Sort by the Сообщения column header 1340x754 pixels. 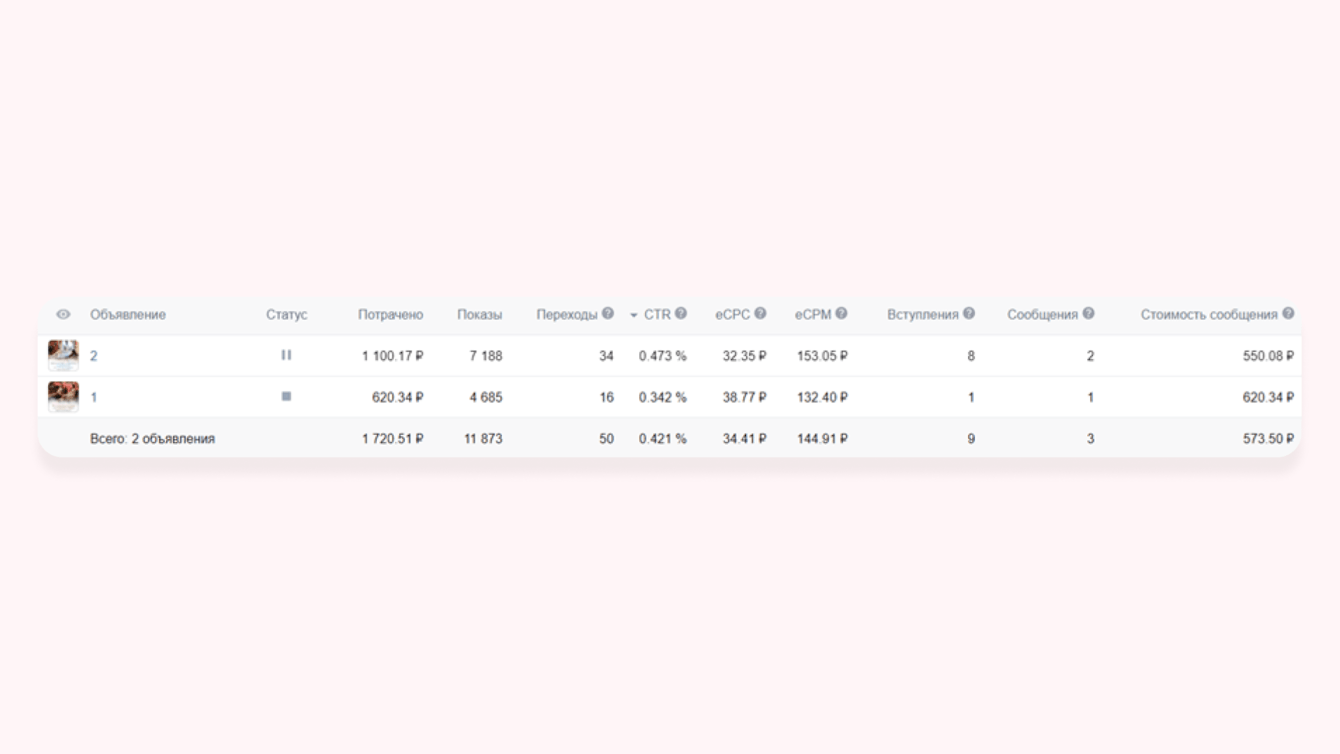[1043, 315]
